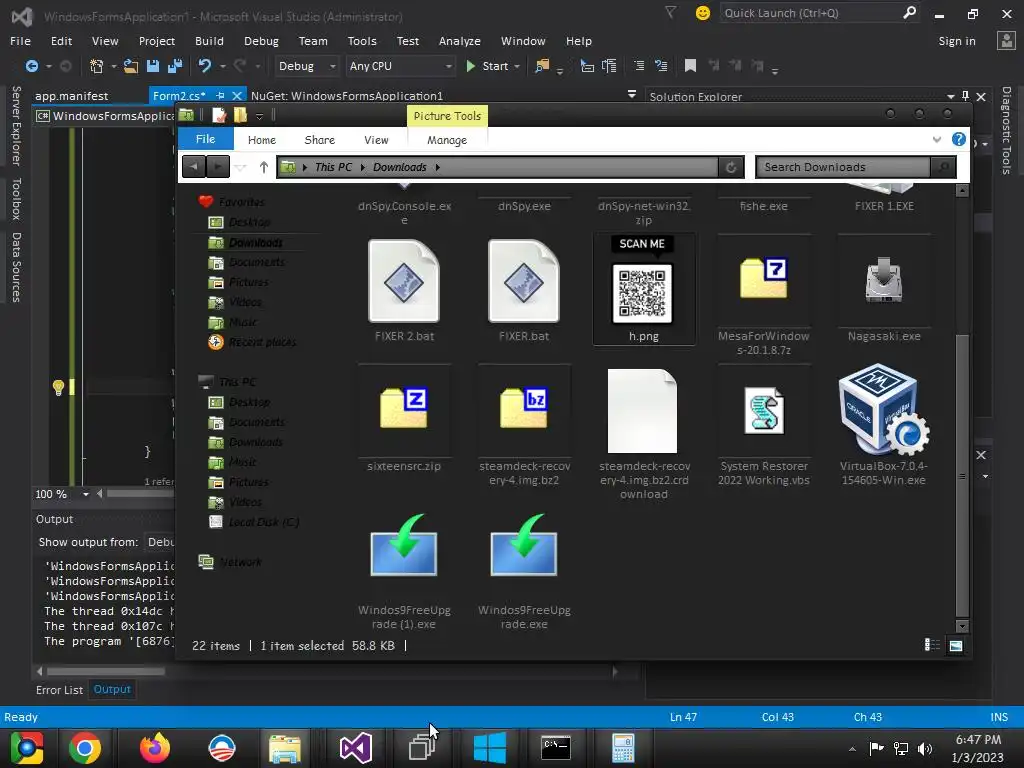Save current file with the diskette icon
1024x768 pixels.
(x=153, y=66)
